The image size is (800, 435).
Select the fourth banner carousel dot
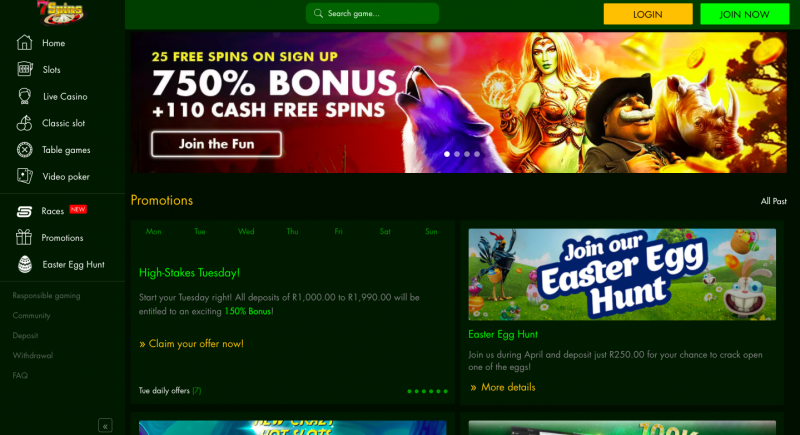tap(477, 154)
